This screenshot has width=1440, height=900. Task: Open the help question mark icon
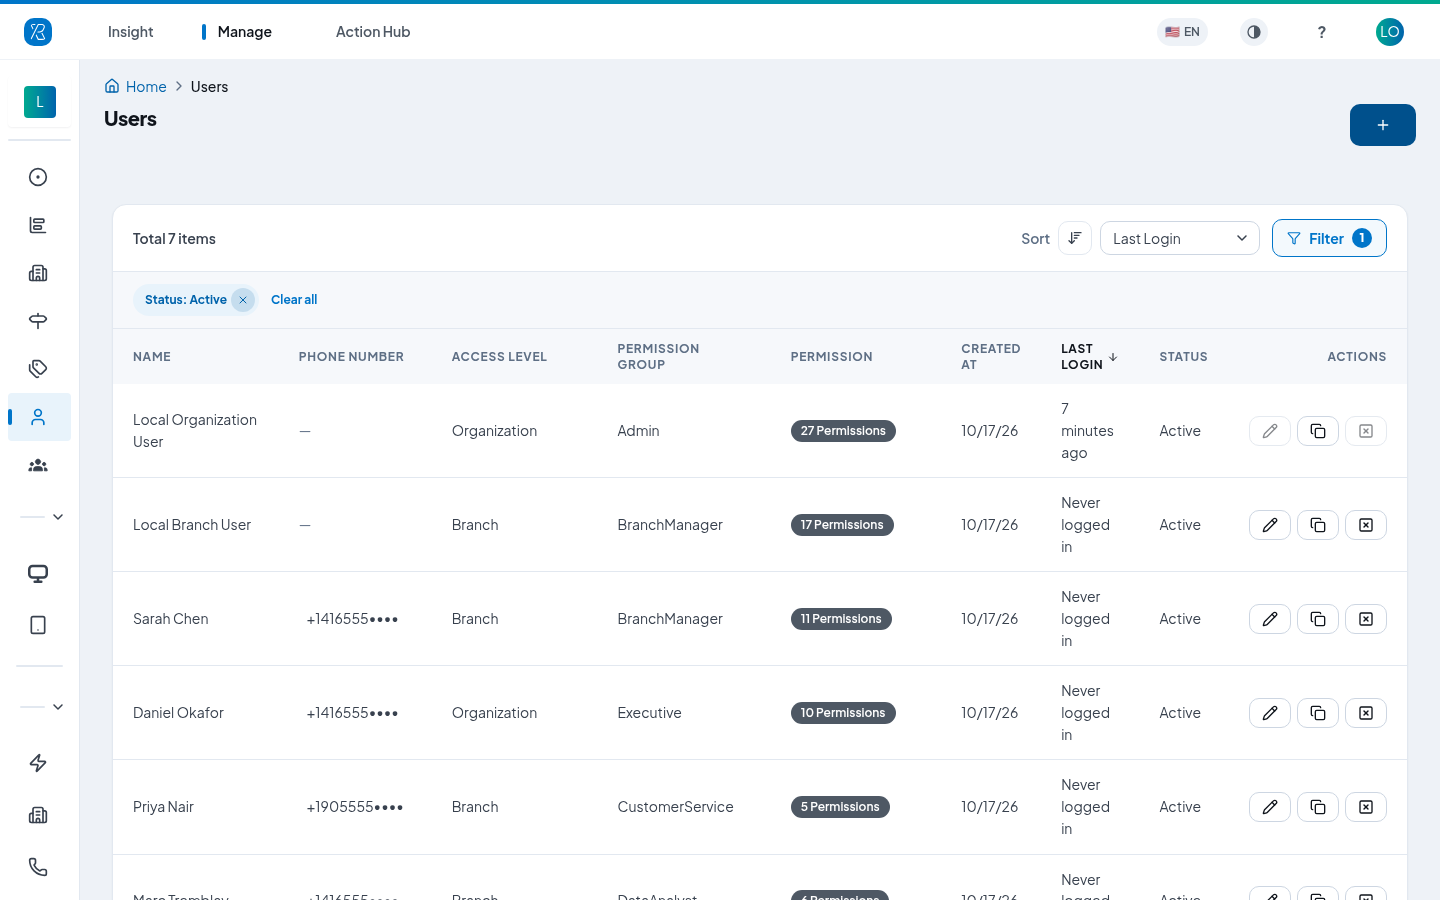pos(1322,32)
